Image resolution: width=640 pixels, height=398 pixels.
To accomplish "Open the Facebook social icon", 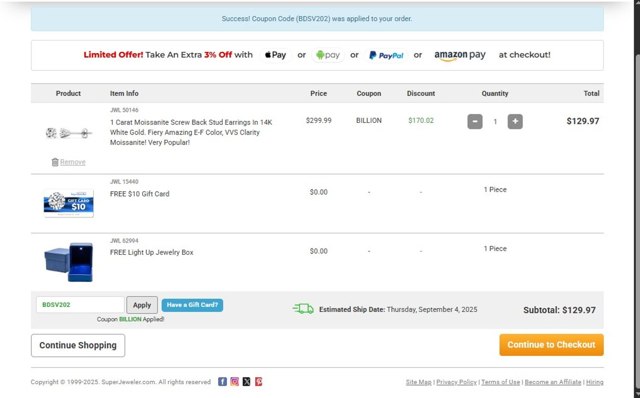I will (222, 382).
